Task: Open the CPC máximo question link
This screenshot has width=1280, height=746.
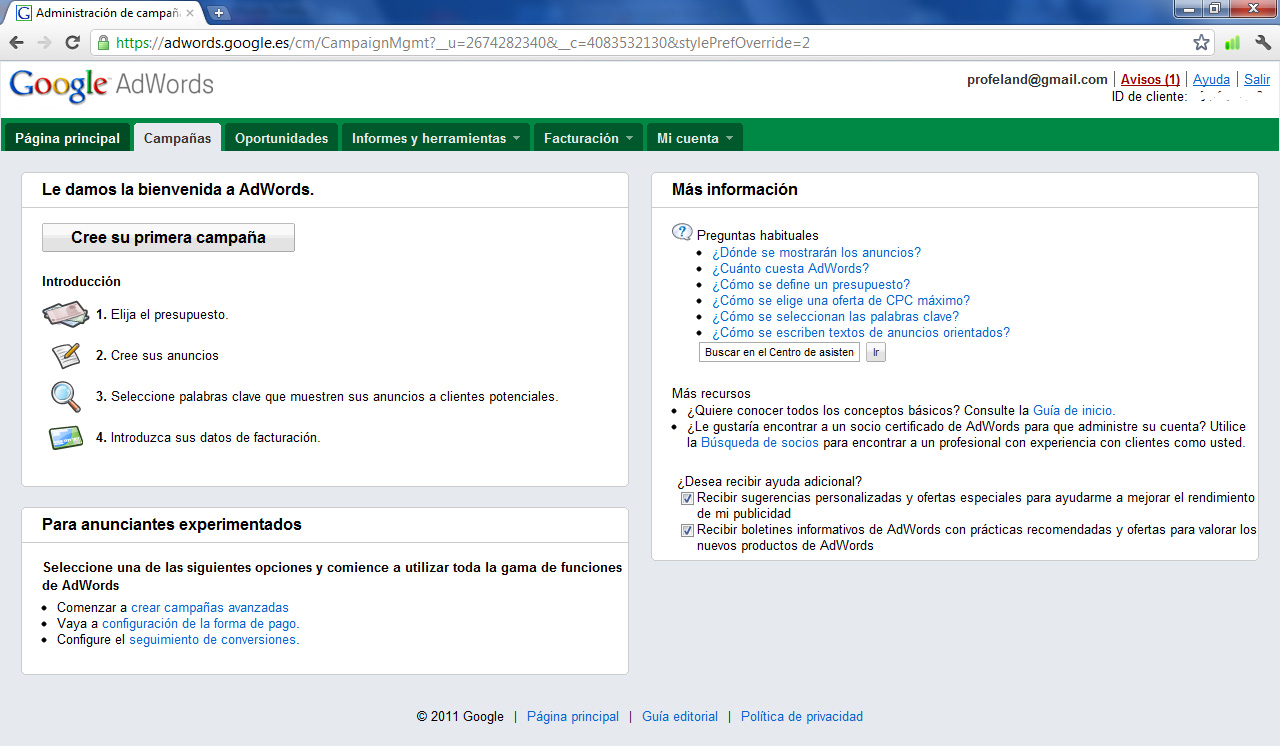Action: click(x=841, y=301)
